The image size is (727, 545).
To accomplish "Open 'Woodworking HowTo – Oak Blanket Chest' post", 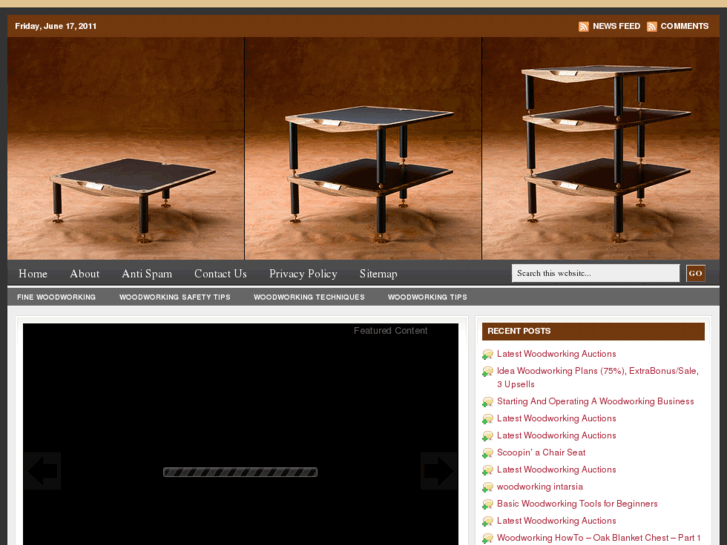I will click(x=599, y=538).
